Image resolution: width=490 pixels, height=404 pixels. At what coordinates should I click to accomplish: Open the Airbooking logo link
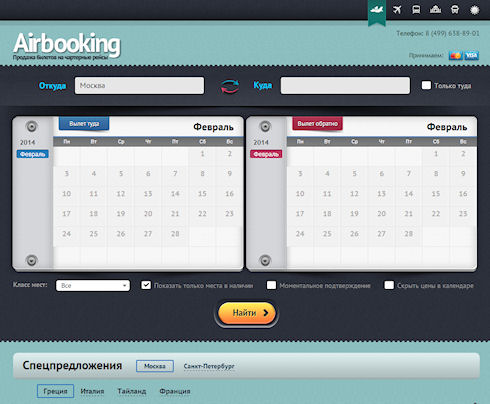pyautogui.click(x=67, y=45)
